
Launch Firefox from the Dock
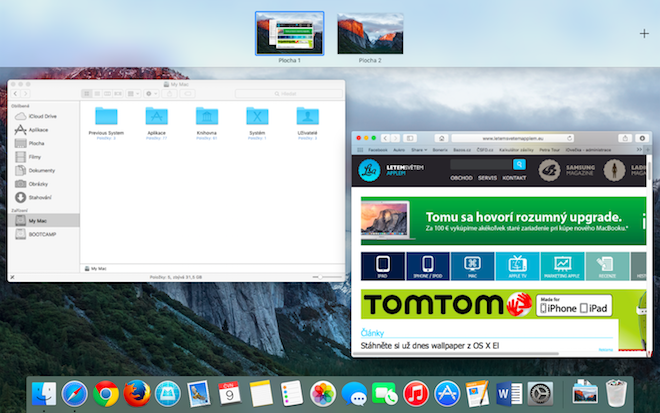137,394
